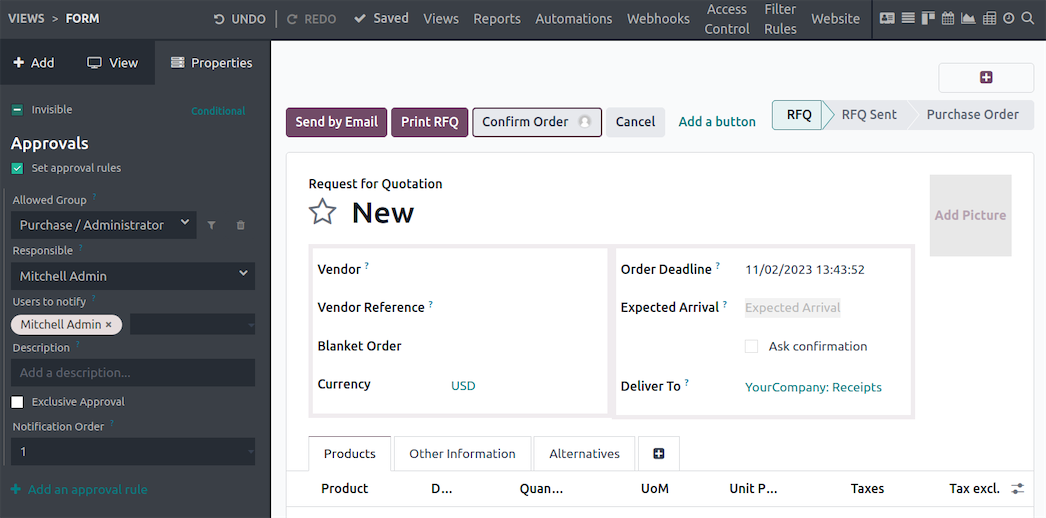Open the Responsible dropdown

(x=133, y=276)
